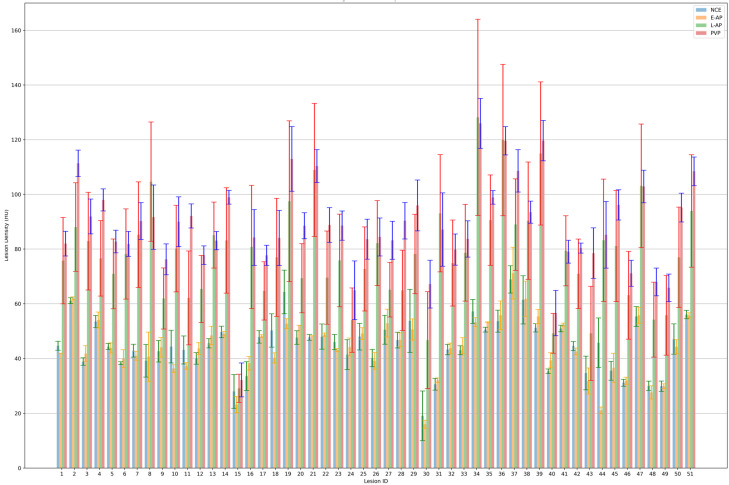Click the 100 y-axis tick label
729x485 pixels.
[x=17, y=194]
